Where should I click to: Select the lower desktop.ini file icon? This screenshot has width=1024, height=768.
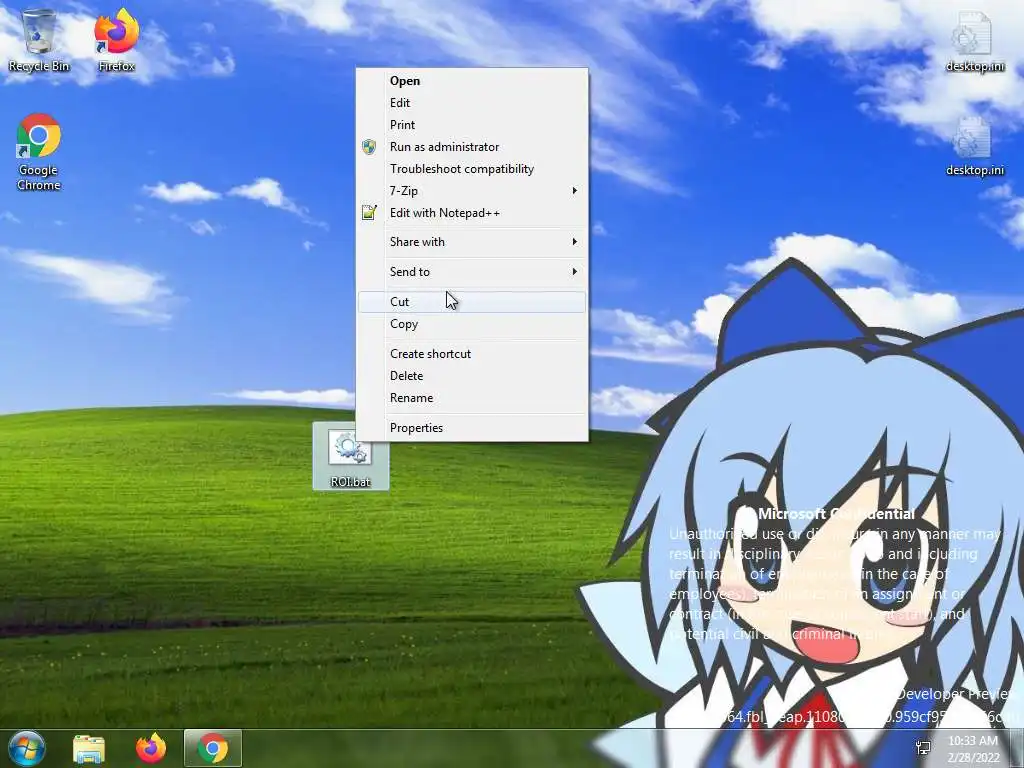pyautogui.click(x=974, y=146)
